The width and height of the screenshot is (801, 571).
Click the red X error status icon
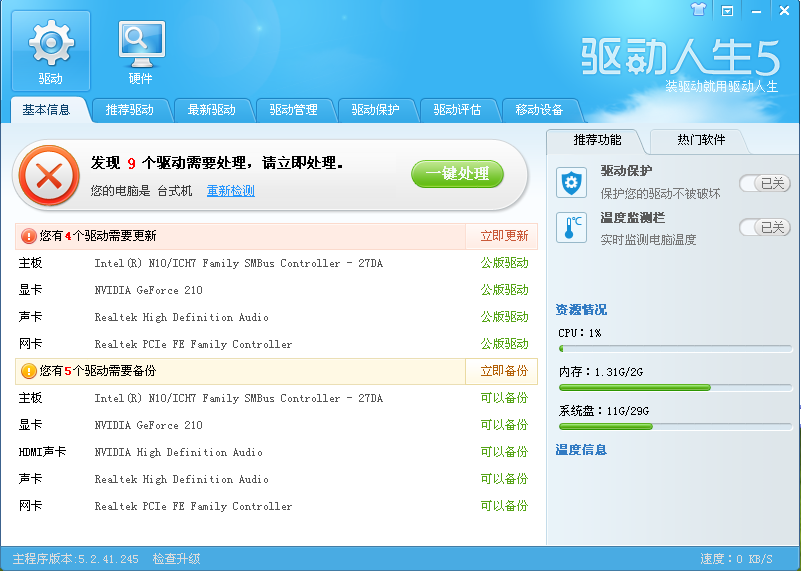tap(49, 176)
